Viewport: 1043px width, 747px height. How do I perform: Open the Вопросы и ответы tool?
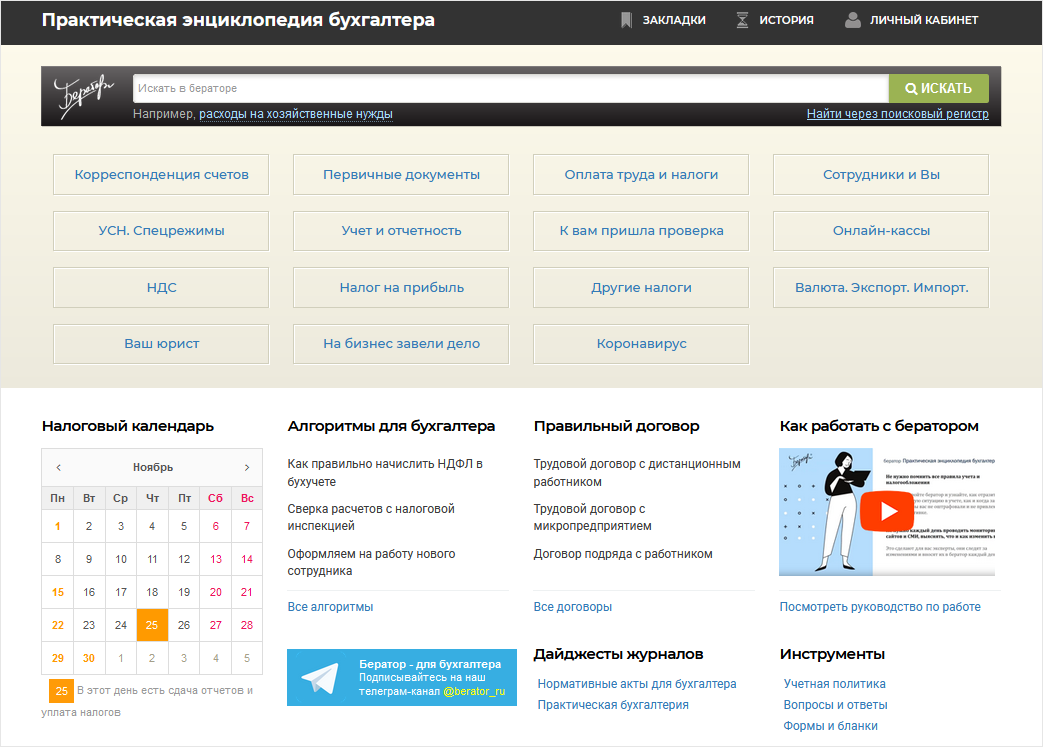[835, 704]
